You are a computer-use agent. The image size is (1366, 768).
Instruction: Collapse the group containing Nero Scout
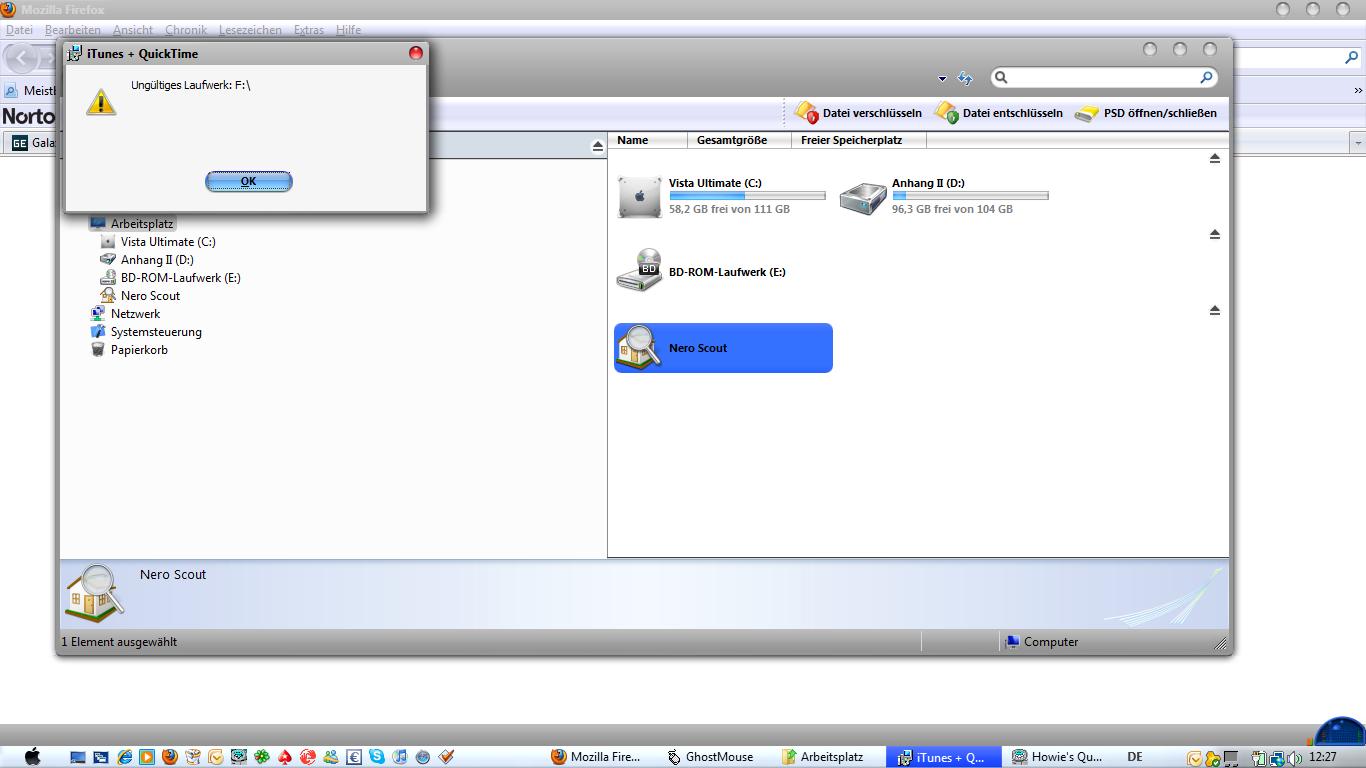tap(1215, 311)
